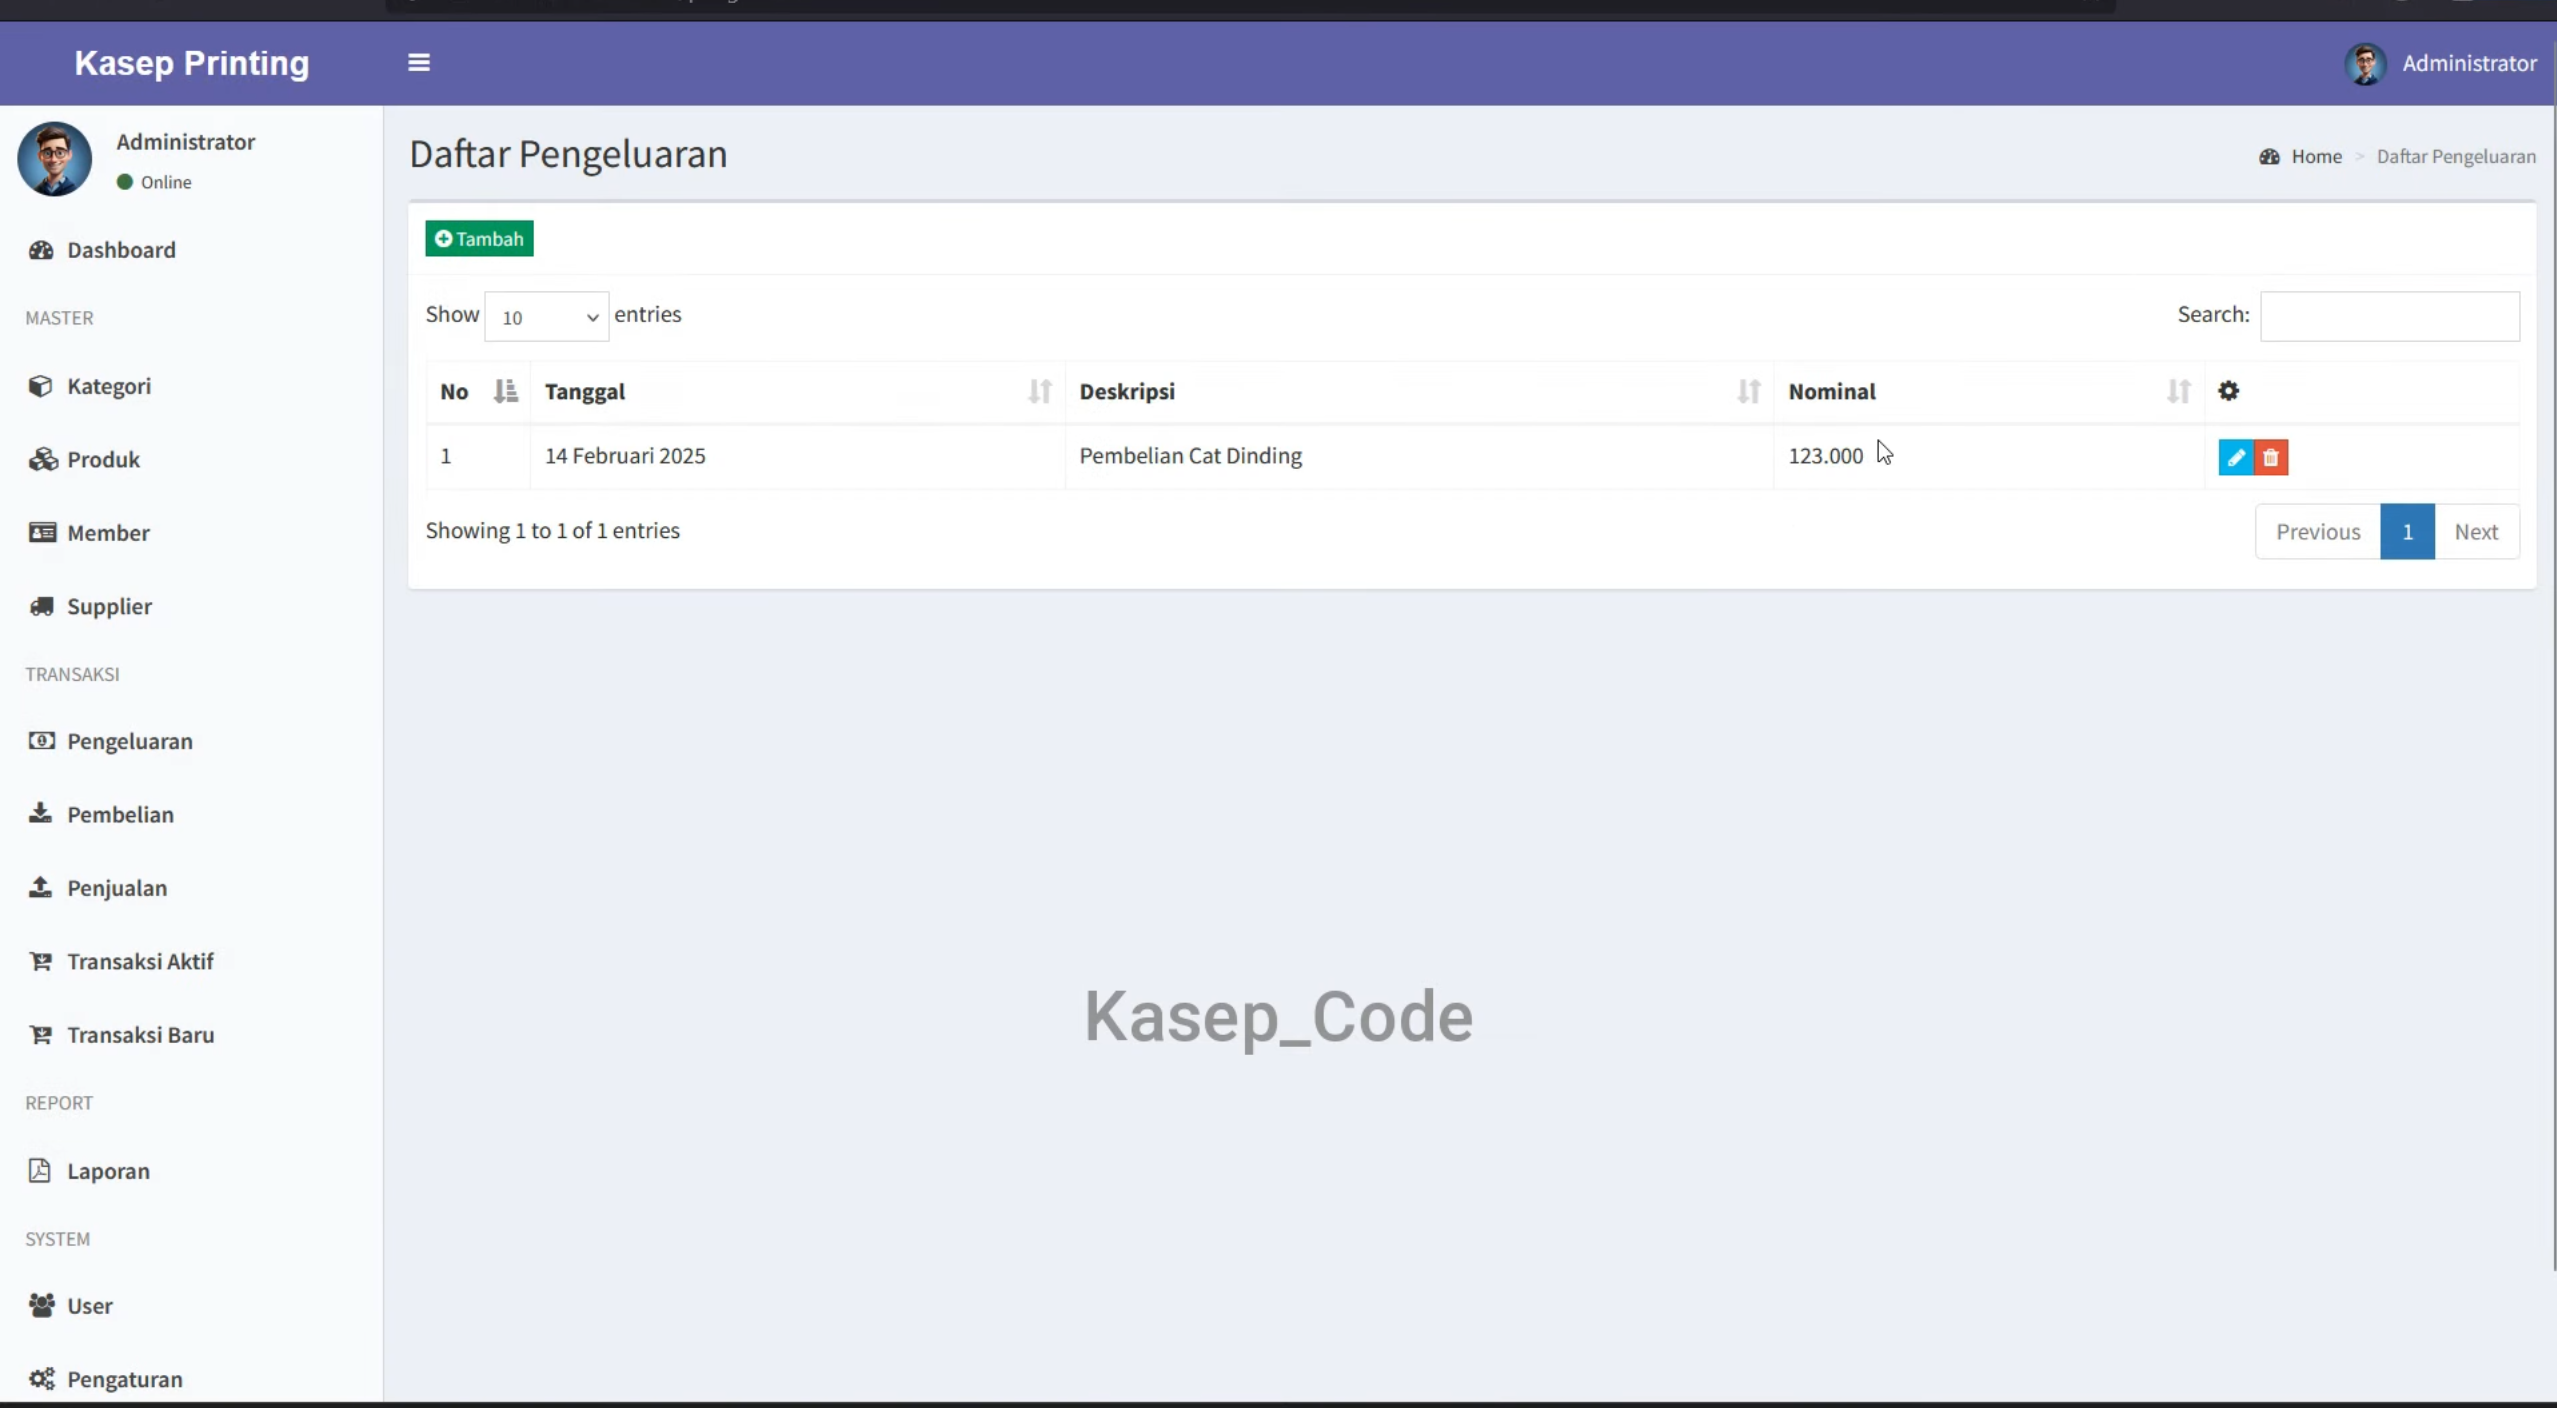The width and height of the screenshot is (2557, 1408).
Task: Click the Pengeluaran money icon
Action: 41,741
